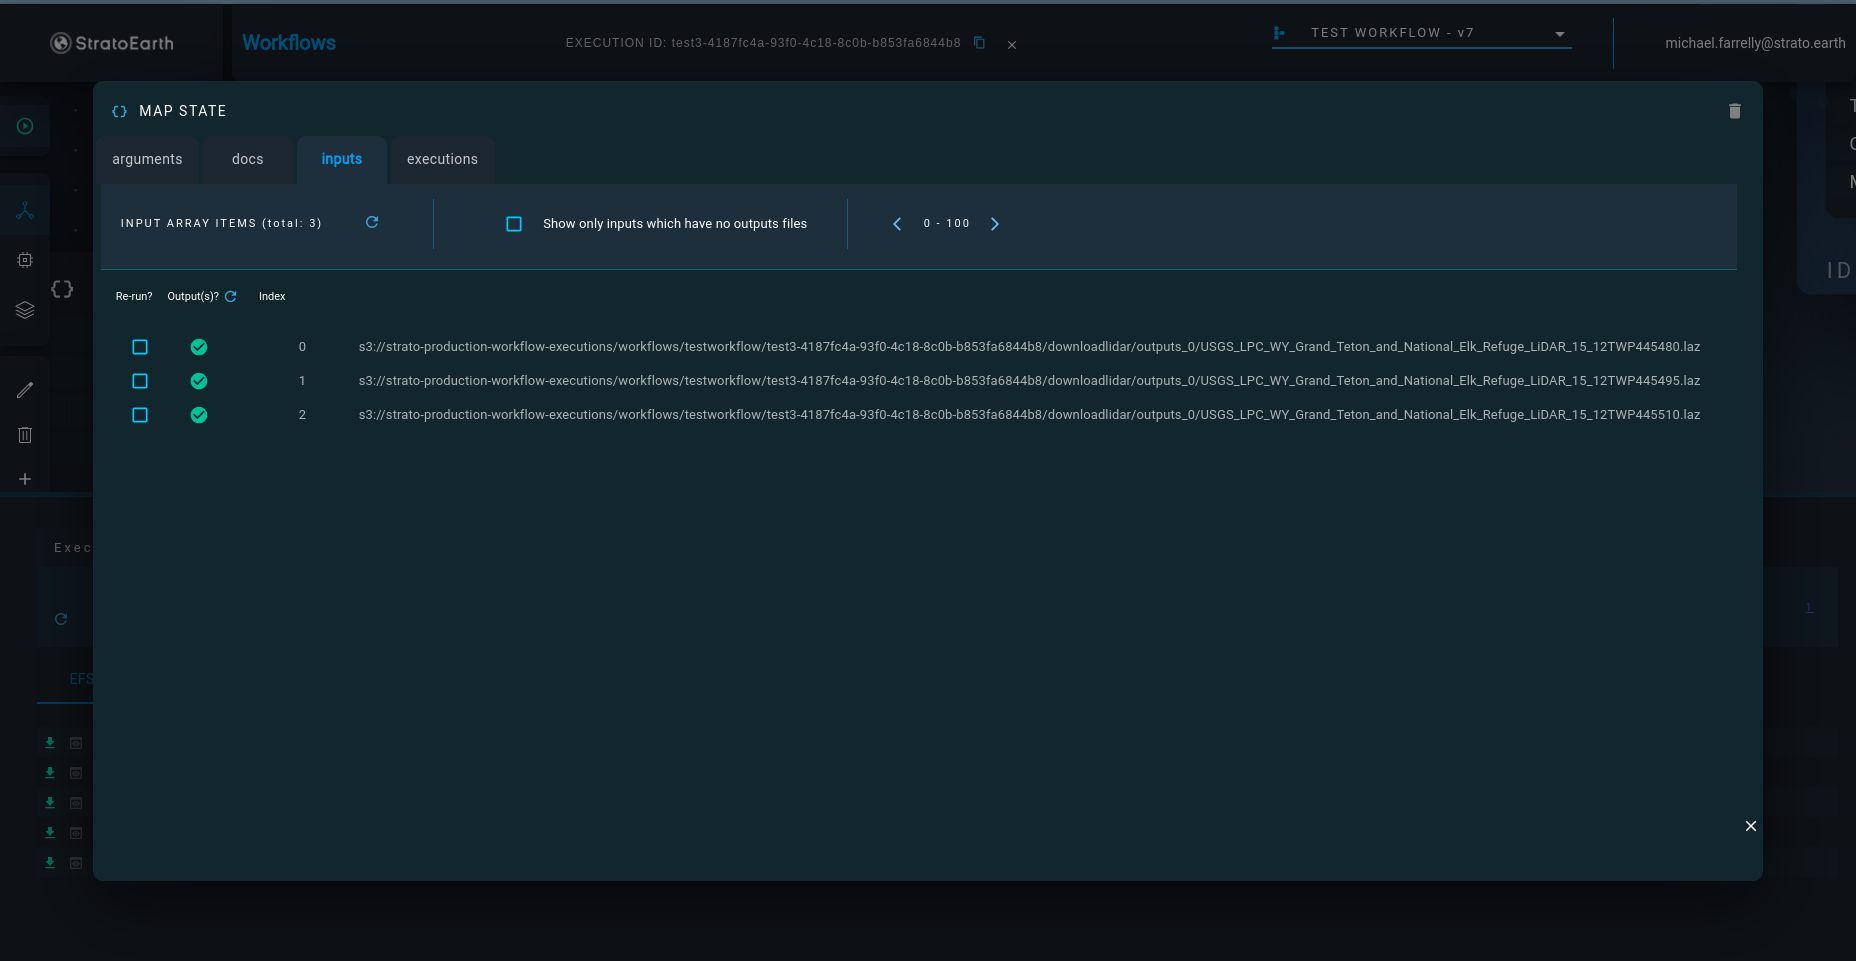Open the TEST WORKFLOW - v7 dropdown

[x=1421, y=33]
